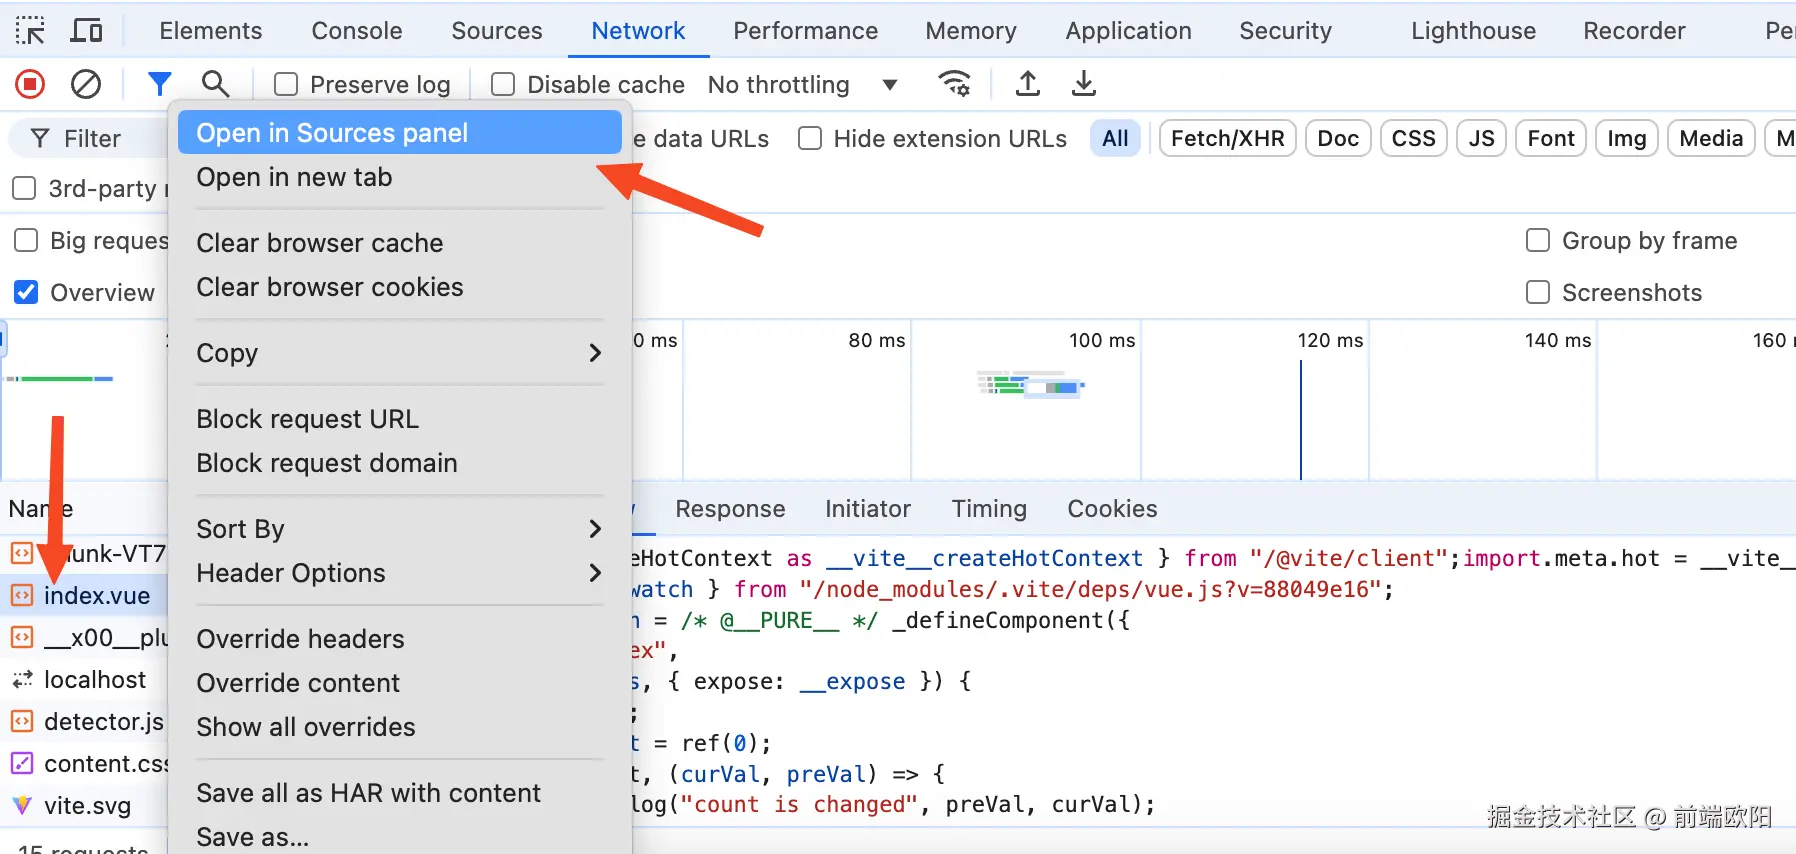Screen dimensions: 1796x854
Task: Open the No throttling dropdown
Action: point(802,85)
